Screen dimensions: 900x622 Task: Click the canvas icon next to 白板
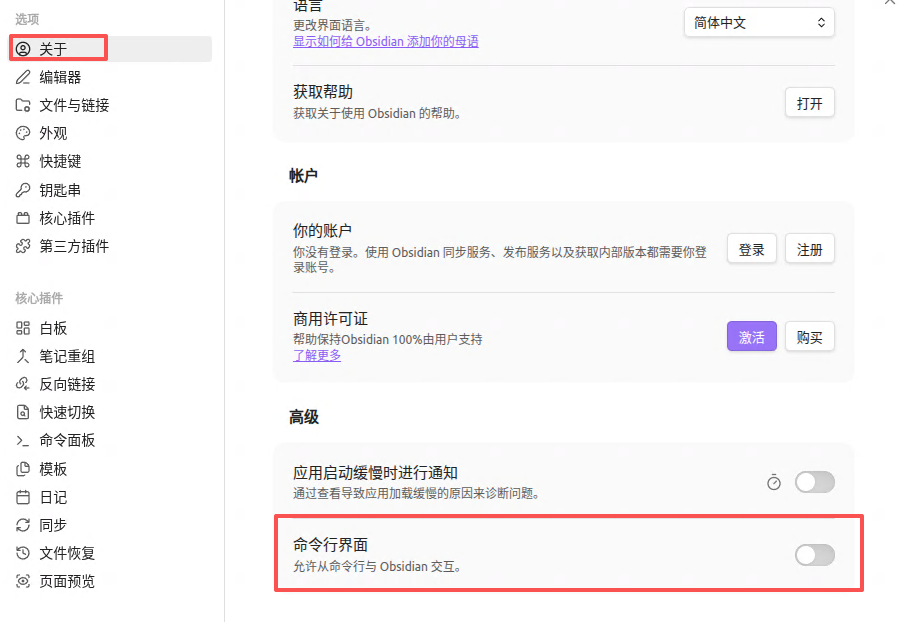pyautogui.click(x=23, y=328)
